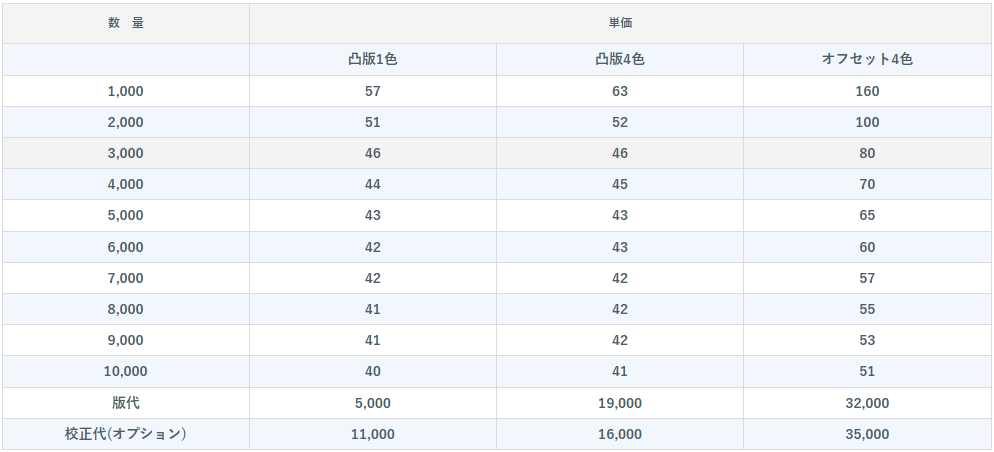Click the 1,000 quantity row label
Viewport: 994px width, 452px height.
[126, 91]
